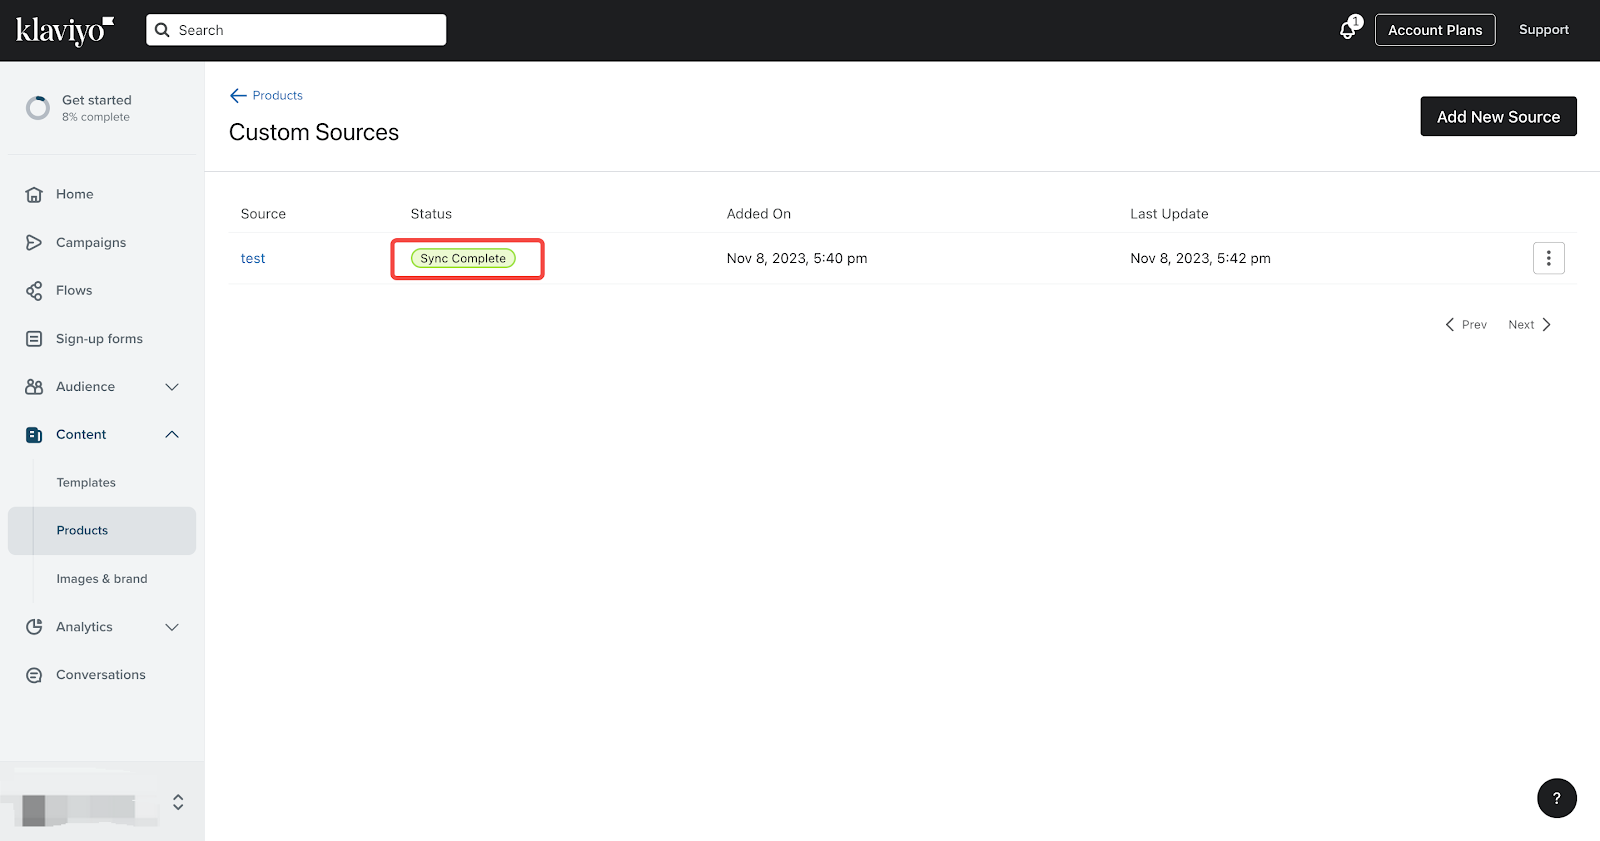Viewport: 1600px width, 841px height.
Task: Click the Status column header
Action: [431, 214]
